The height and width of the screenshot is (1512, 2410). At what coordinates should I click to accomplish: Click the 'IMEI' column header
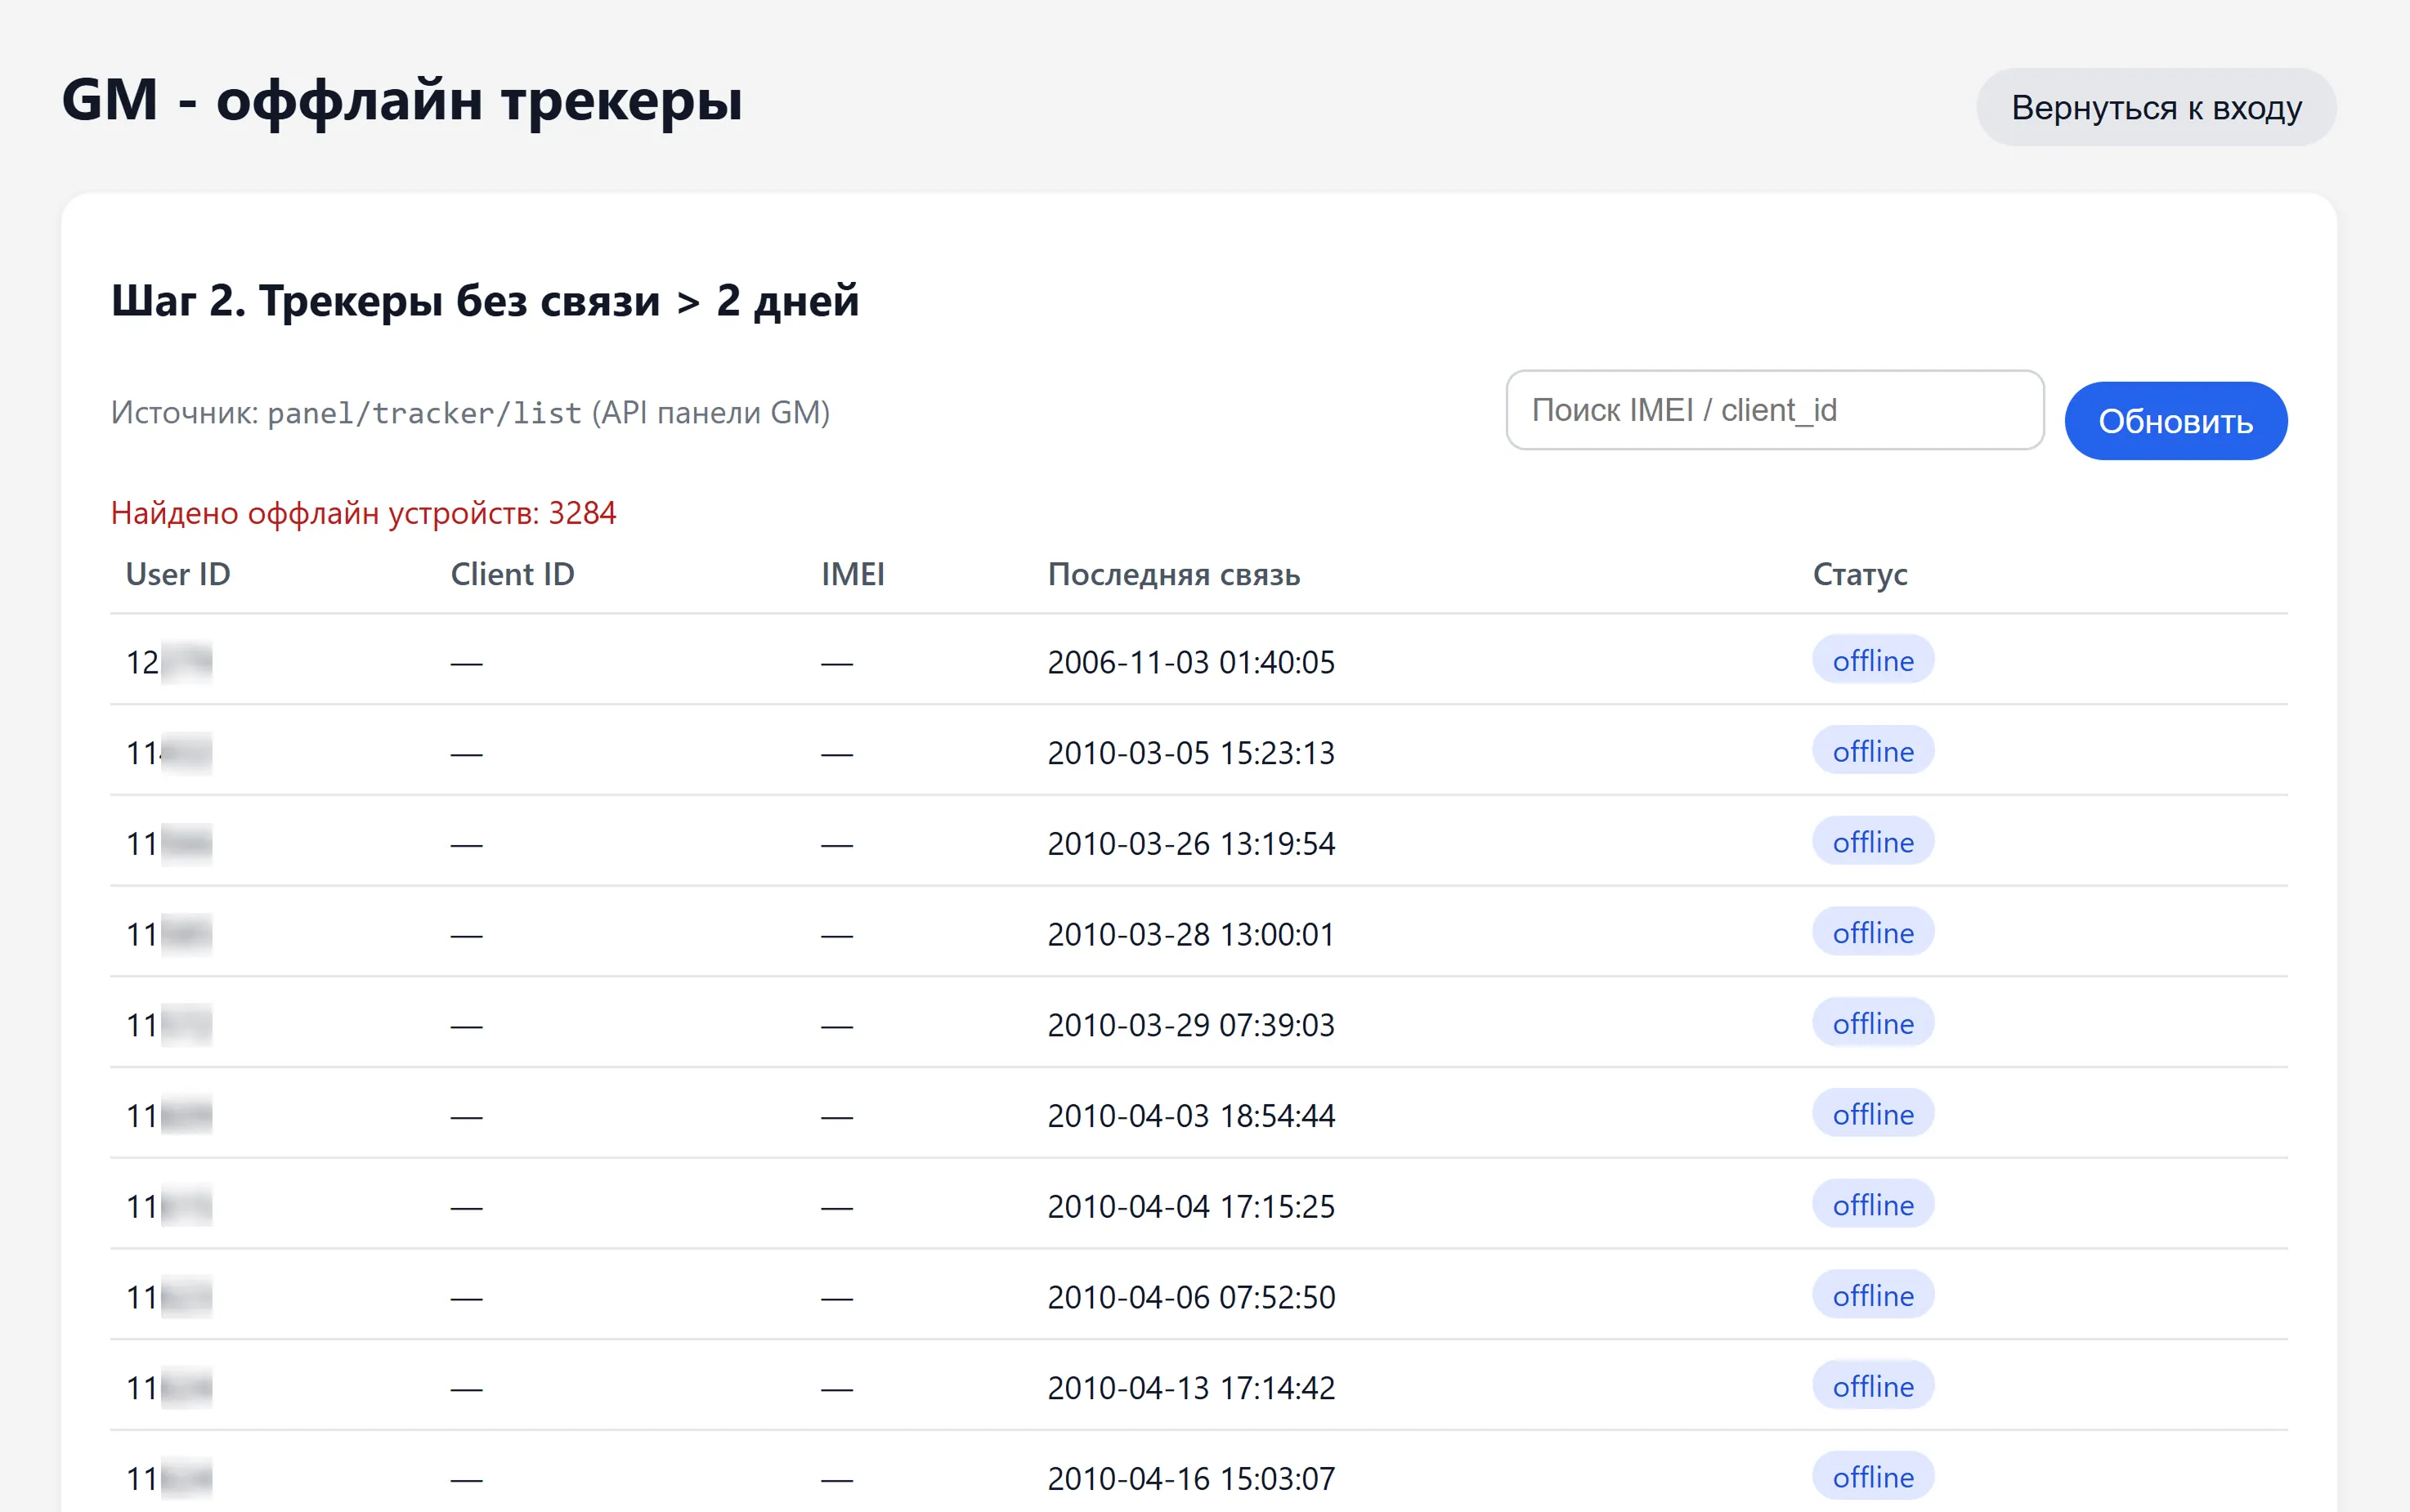point(852,574)
